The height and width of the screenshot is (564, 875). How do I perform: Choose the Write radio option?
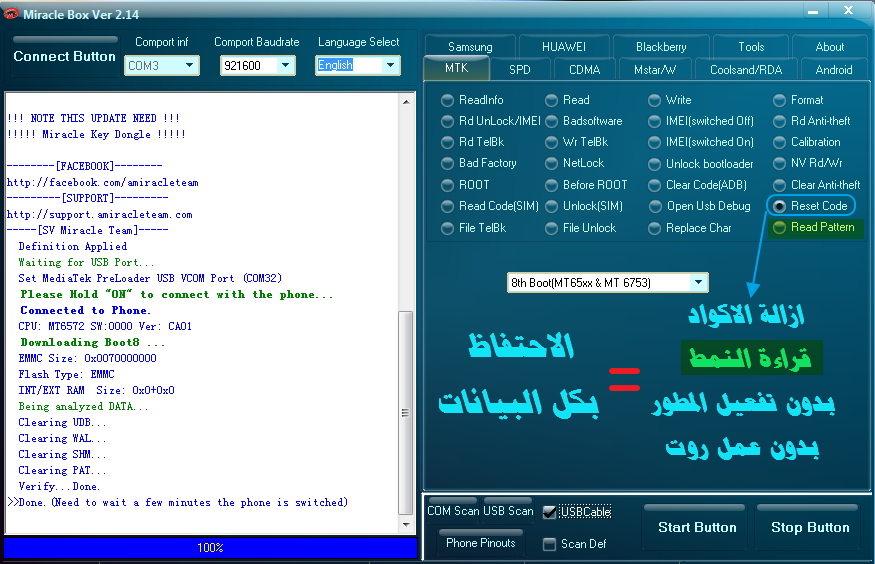[654, 100]
